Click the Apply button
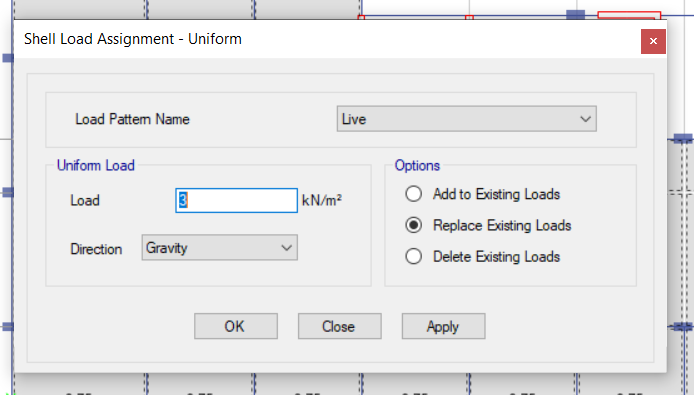694x395 pixels. [443, 326]
